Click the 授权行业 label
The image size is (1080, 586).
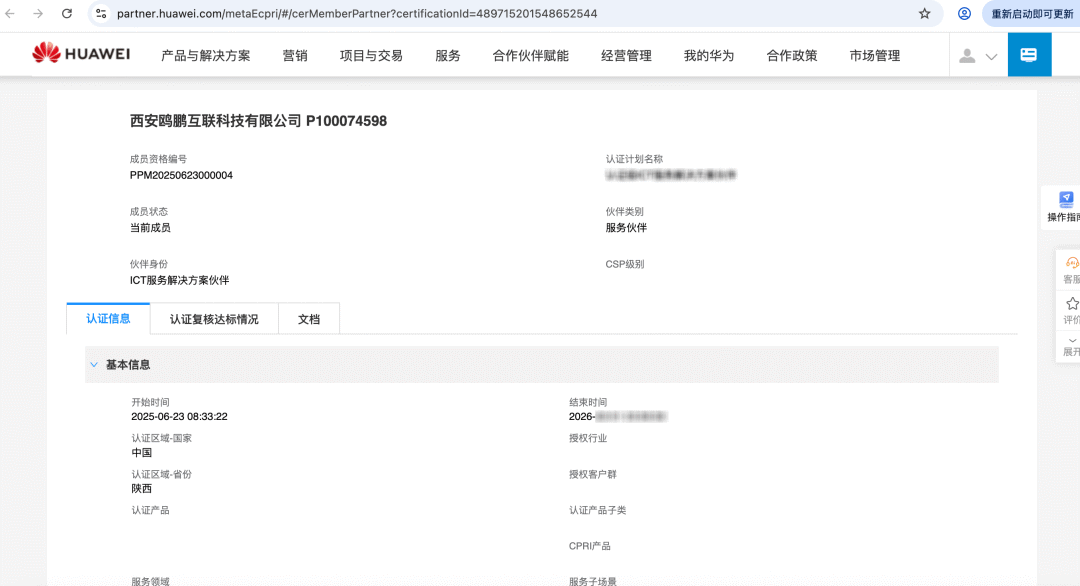pos(588,438)
